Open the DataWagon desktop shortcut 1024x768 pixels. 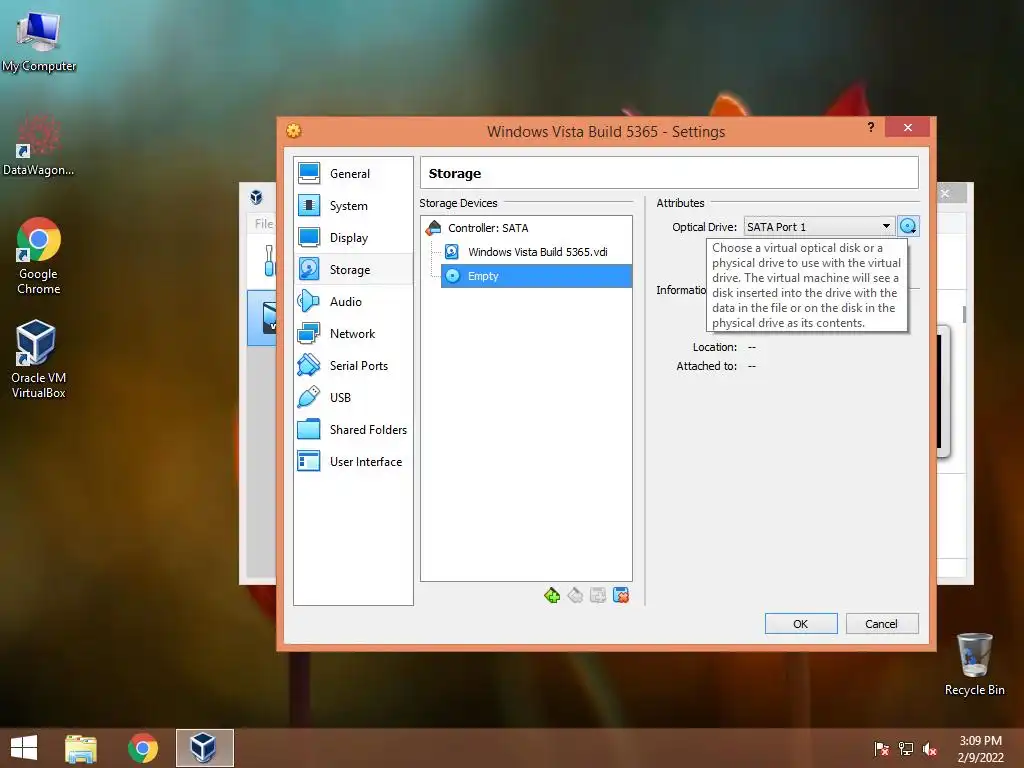click(x=39, y=145)
